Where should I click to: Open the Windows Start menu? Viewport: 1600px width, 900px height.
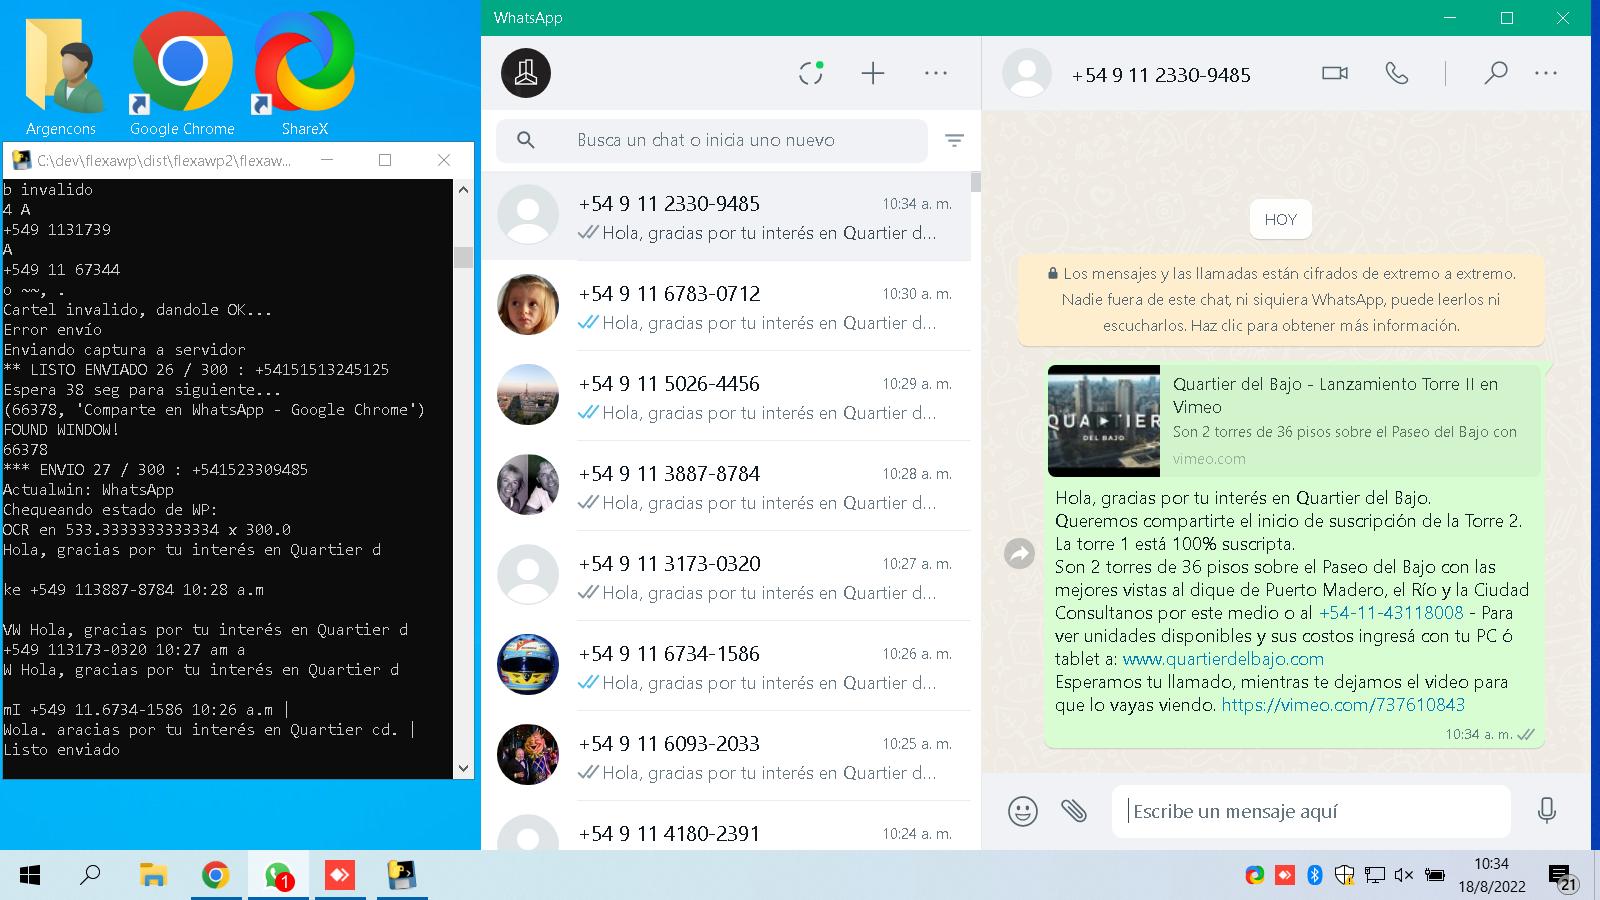pos(30,876)
